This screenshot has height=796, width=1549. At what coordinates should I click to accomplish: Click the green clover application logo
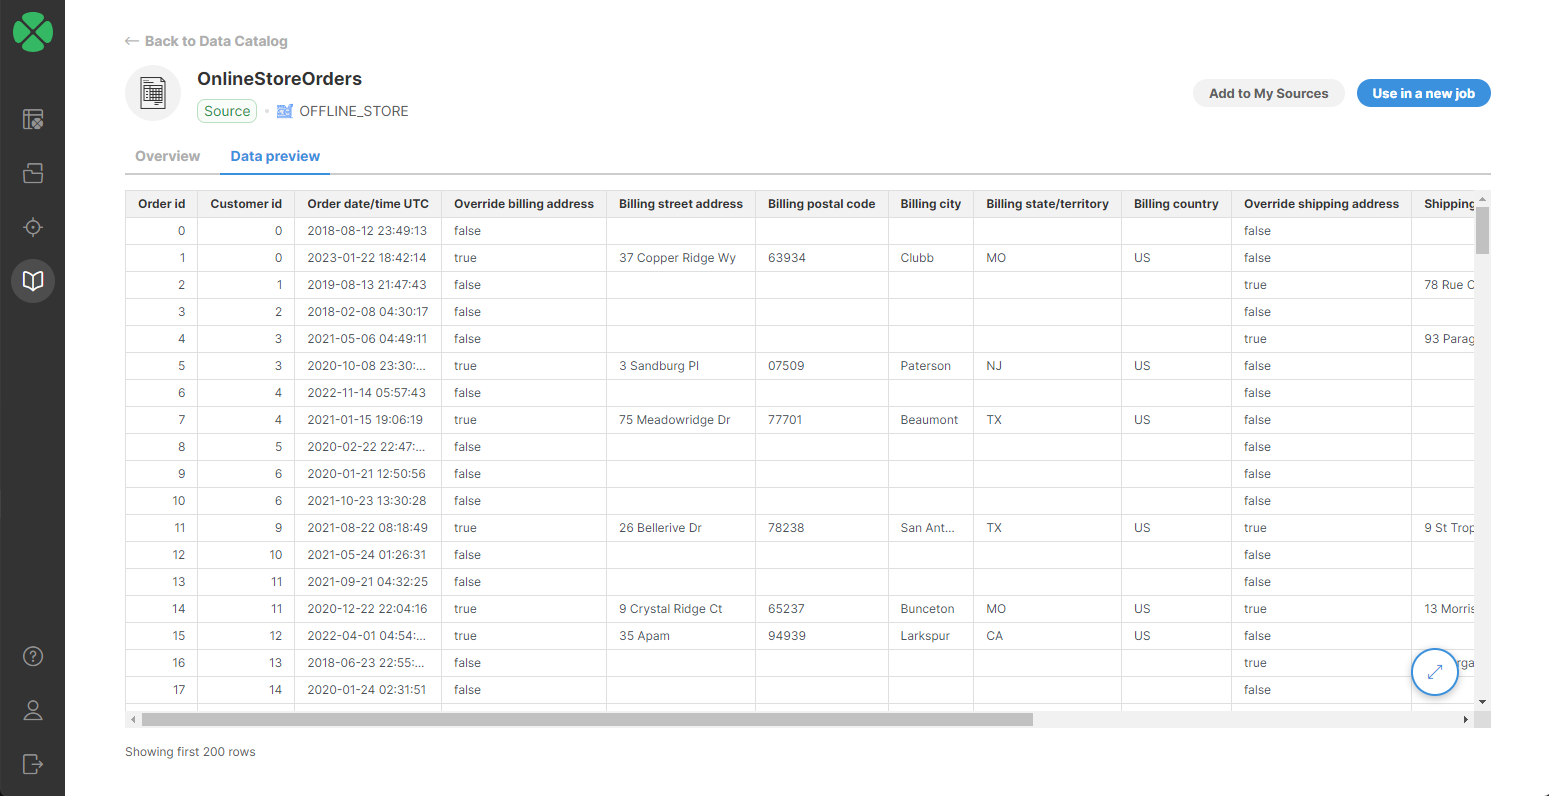33,32
